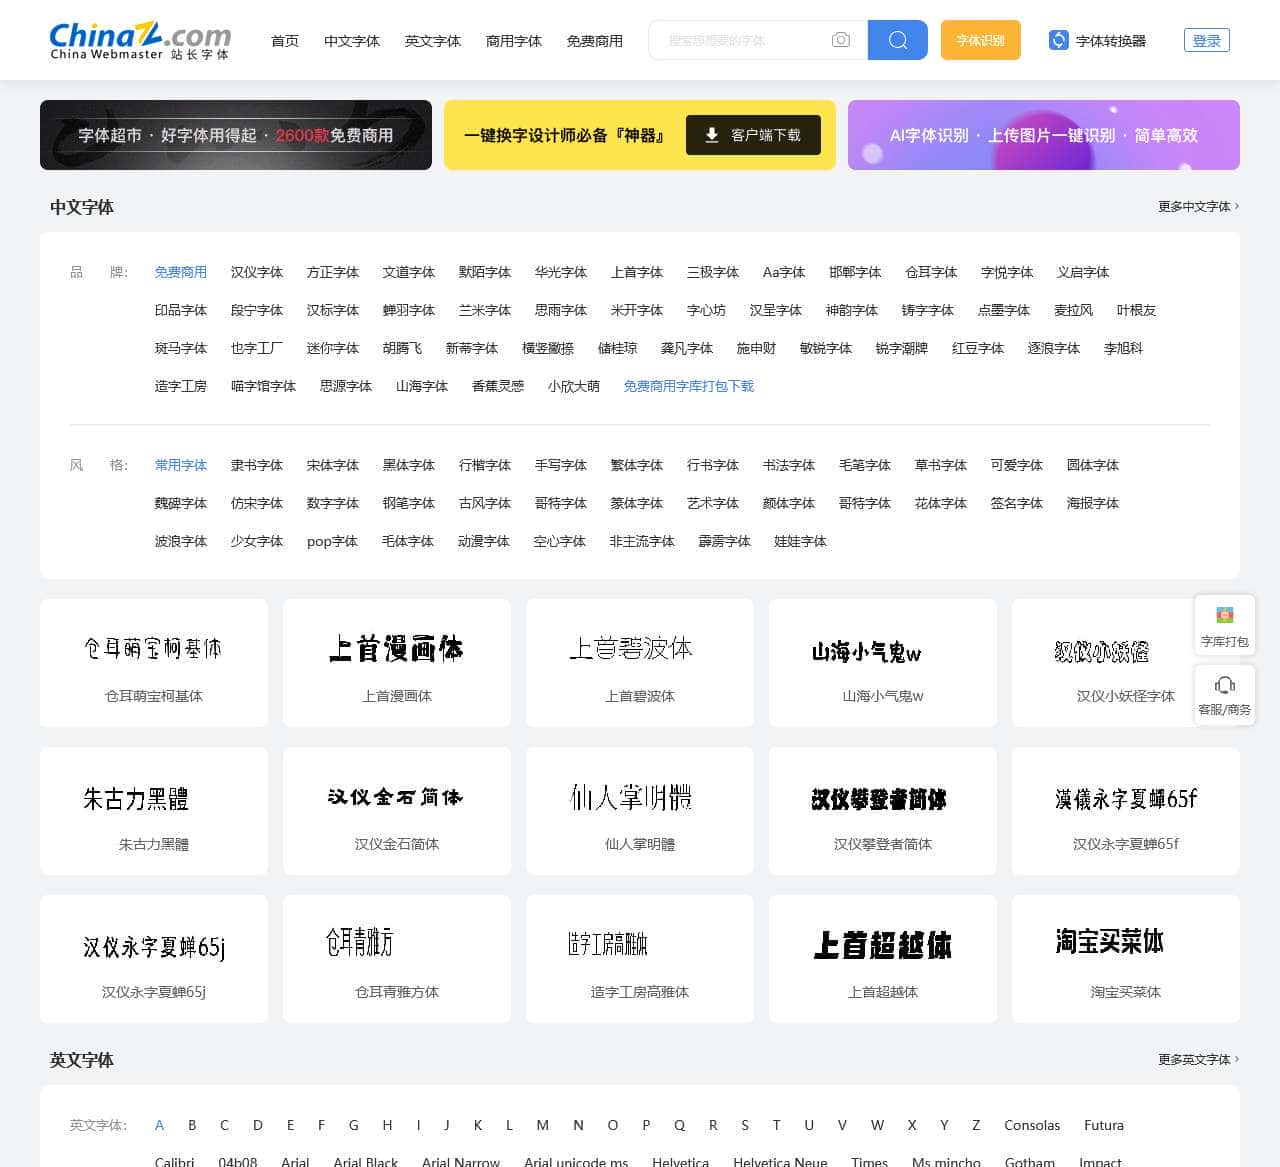1280x1167 pixels.
Task: Click the camera image-search icon
Action: (840, 40)
